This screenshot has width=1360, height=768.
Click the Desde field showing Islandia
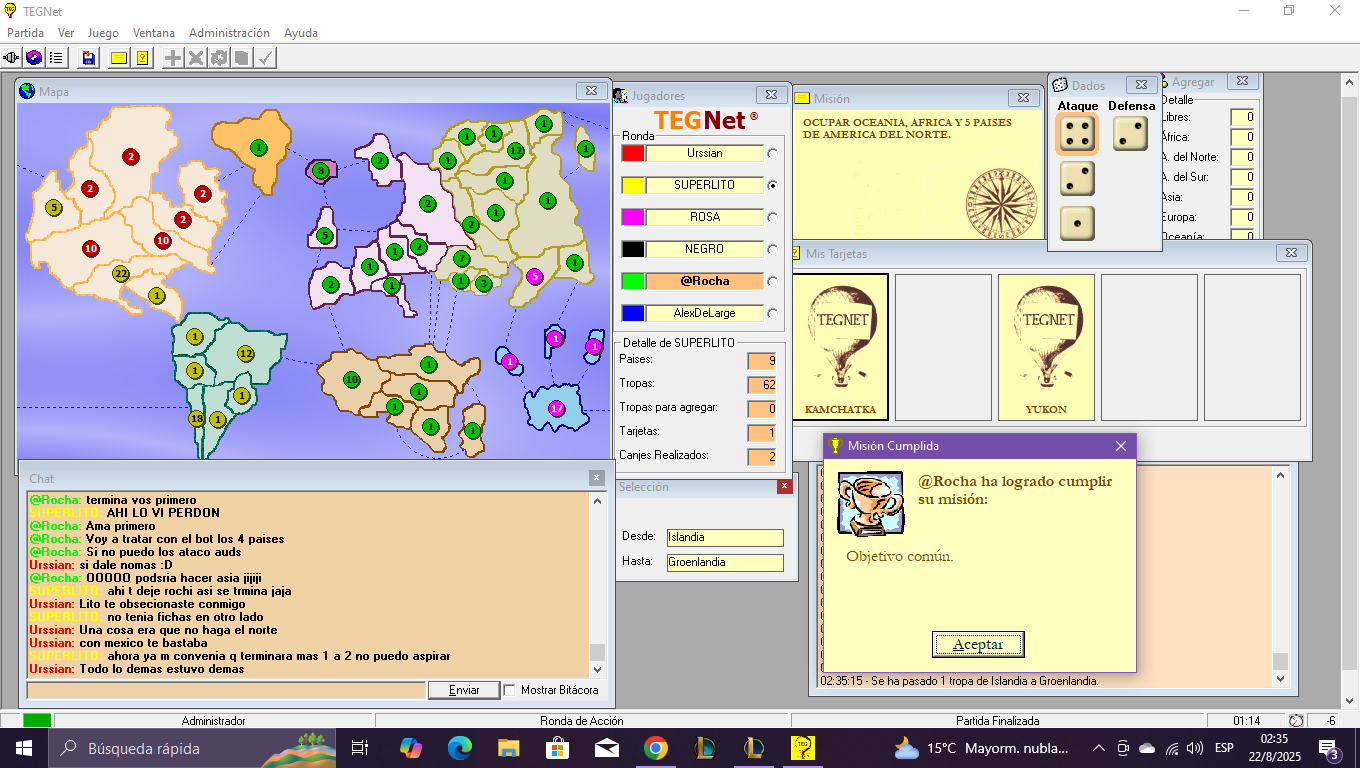click(x=725, y=537)
